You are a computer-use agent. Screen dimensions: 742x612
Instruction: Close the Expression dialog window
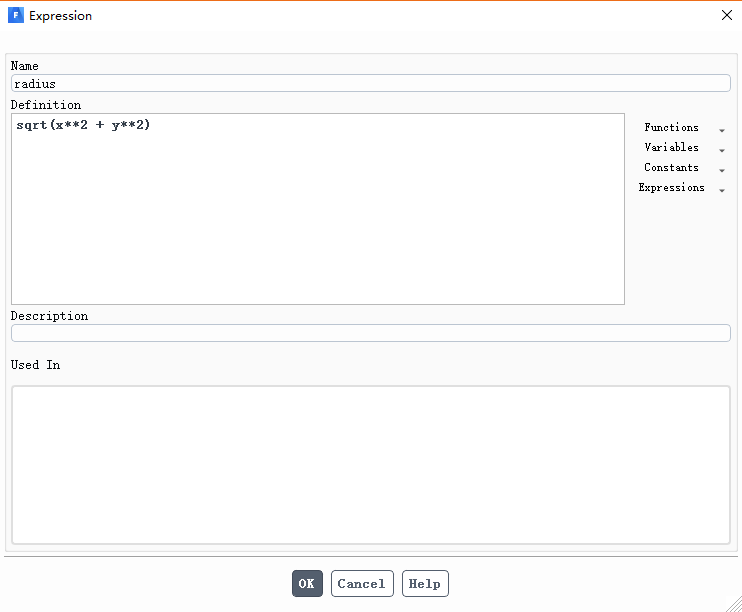pyautogui.click(x=726, y=15)
